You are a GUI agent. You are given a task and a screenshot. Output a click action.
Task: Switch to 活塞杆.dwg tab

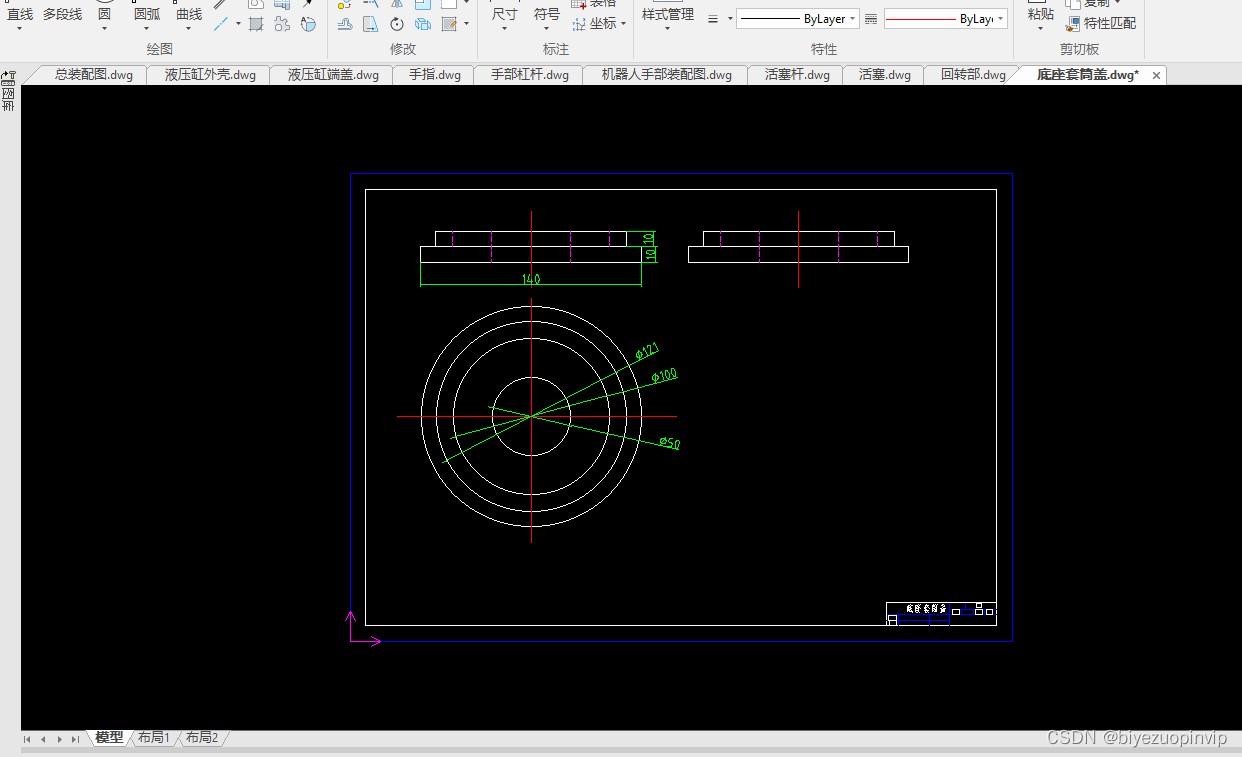point(797,75)
